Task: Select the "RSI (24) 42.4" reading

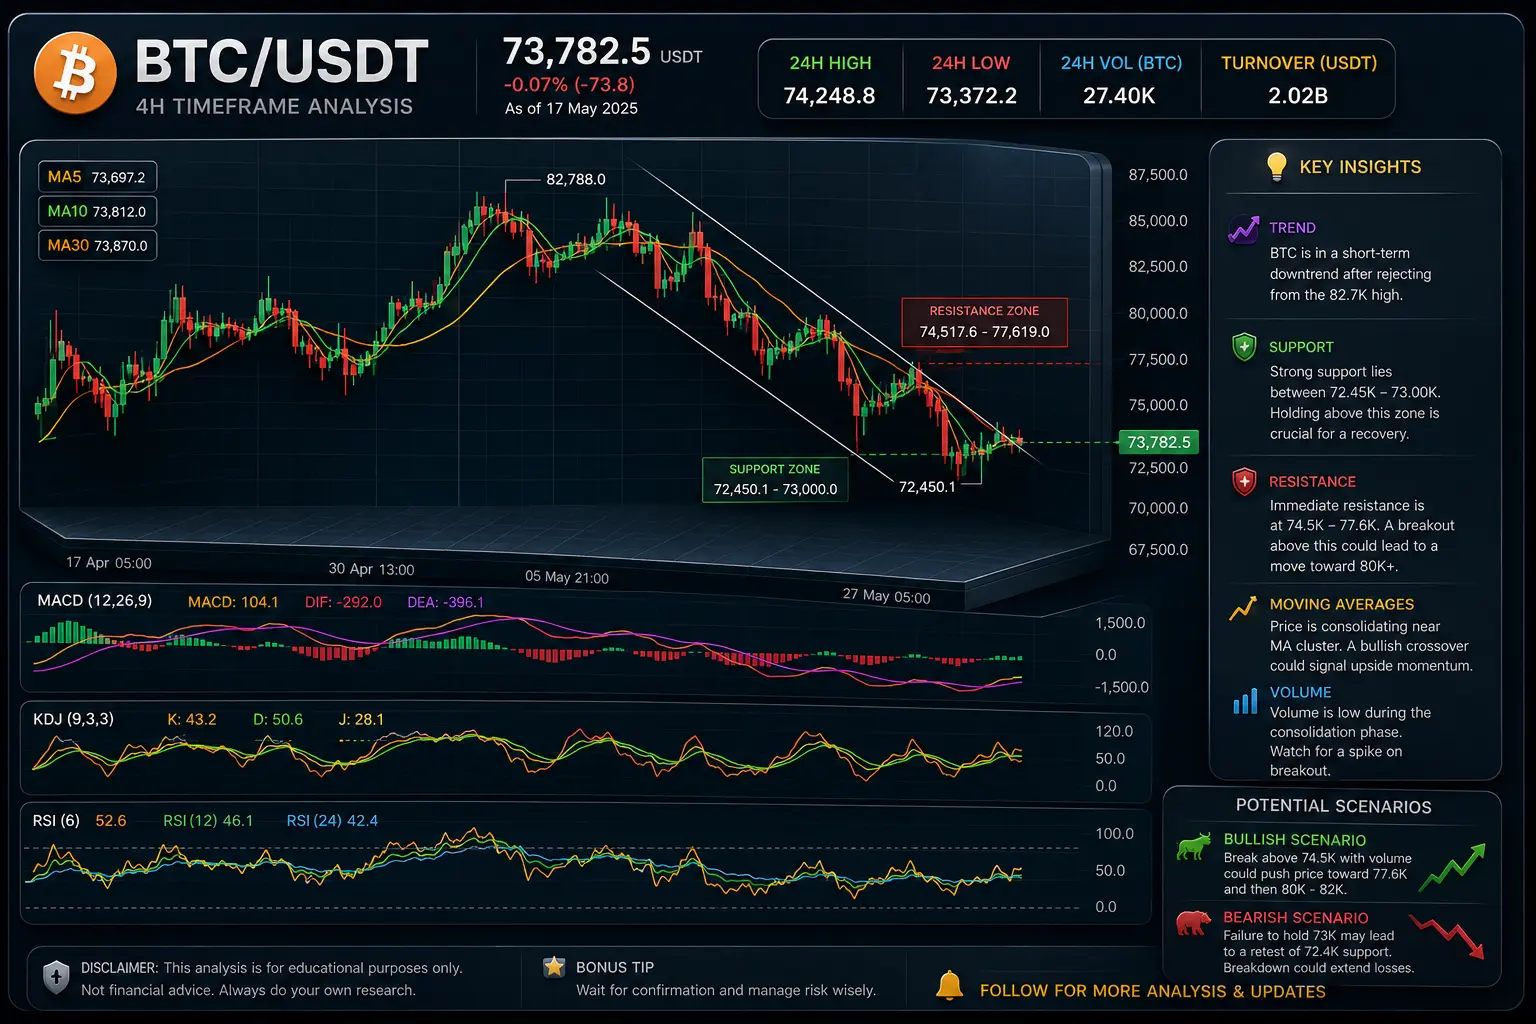Action: pos(332,821)
